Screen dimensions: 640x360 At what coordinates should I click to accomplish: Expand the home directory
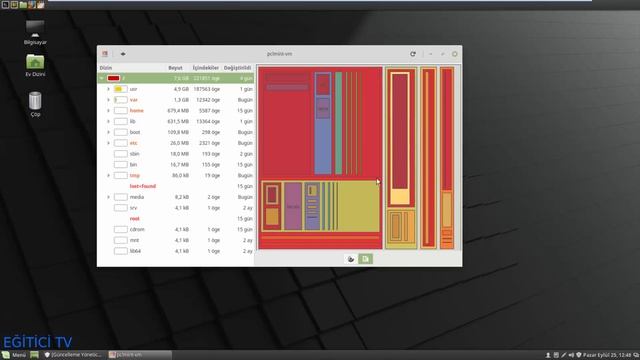coord(109,111)
